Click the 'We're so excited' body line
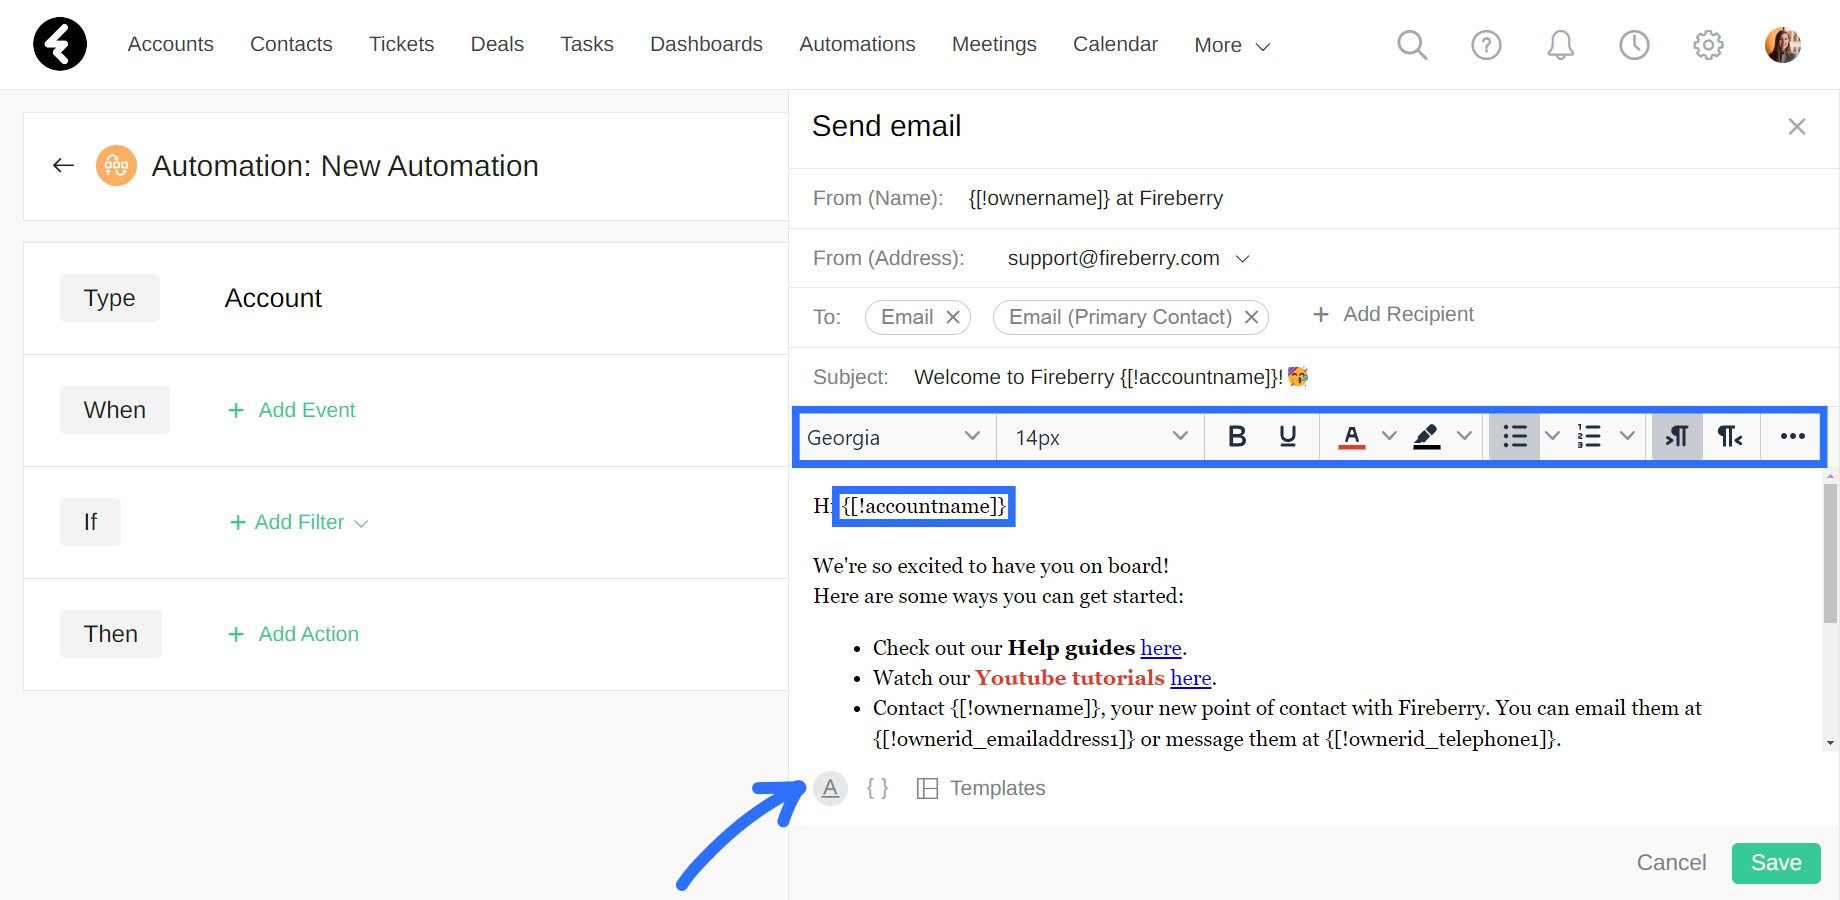This screenshot has height=900, width=1840. point(991,566)
